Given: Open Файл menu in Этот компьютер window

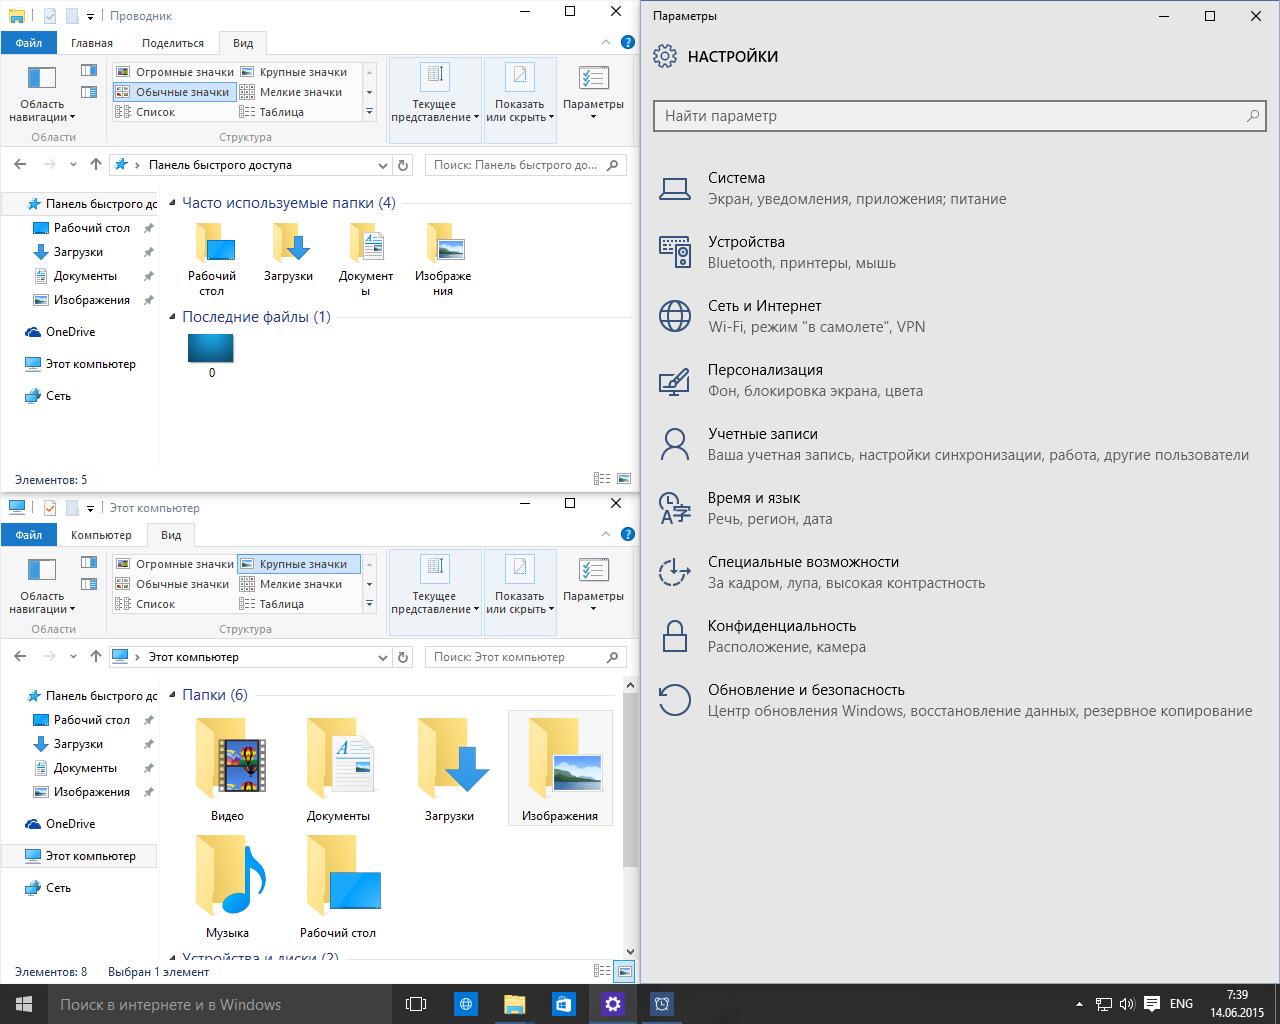Looking at the screenshot, I should click(x=29, y=535).
